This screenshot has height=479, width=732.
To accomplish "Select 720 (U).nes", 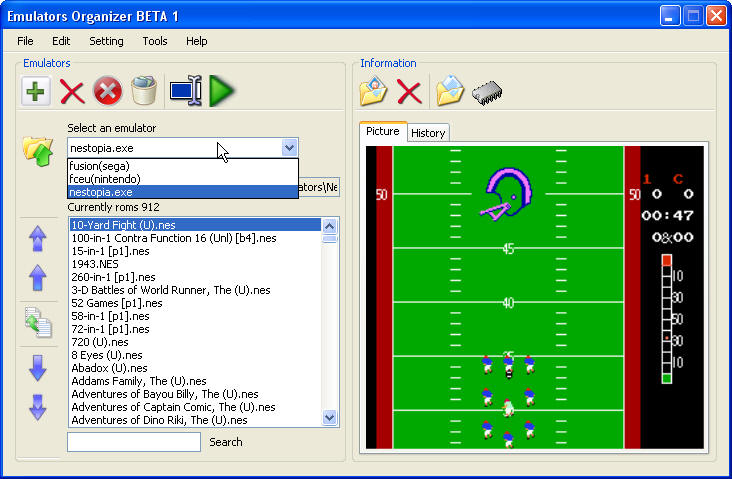I will coord(195,342).
